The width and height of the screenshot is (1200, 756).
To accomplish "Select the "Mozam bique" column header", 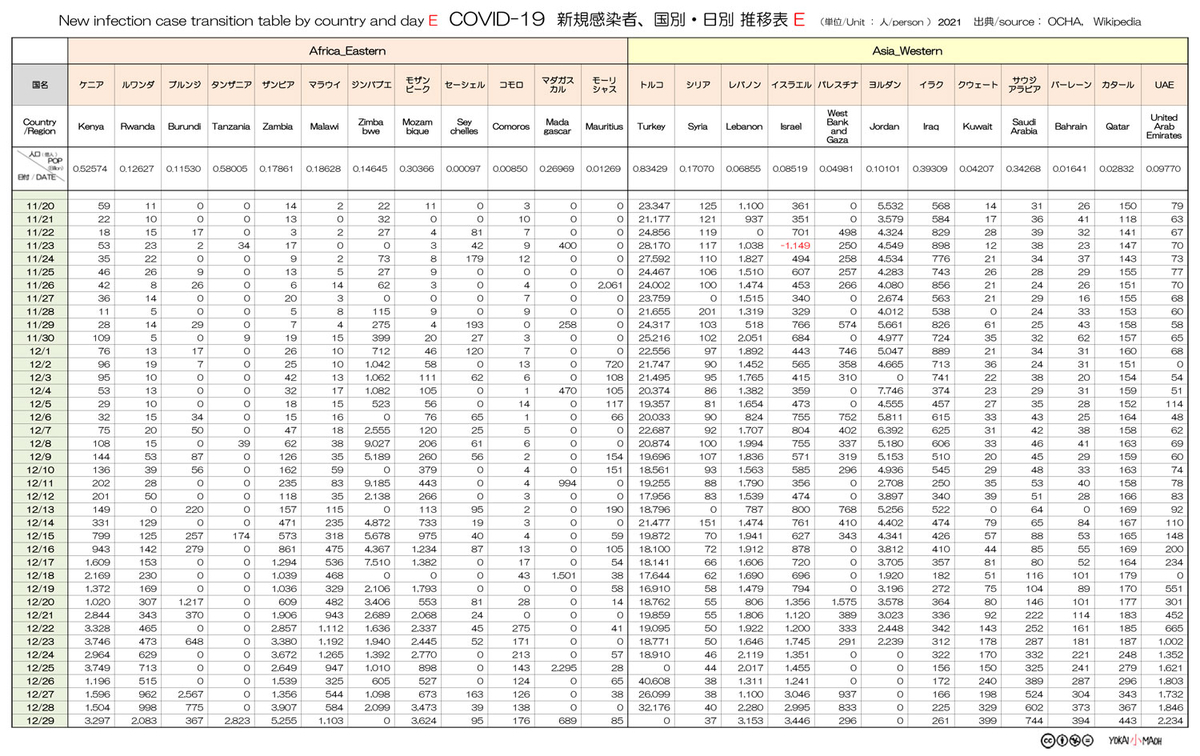I will 416,128.
